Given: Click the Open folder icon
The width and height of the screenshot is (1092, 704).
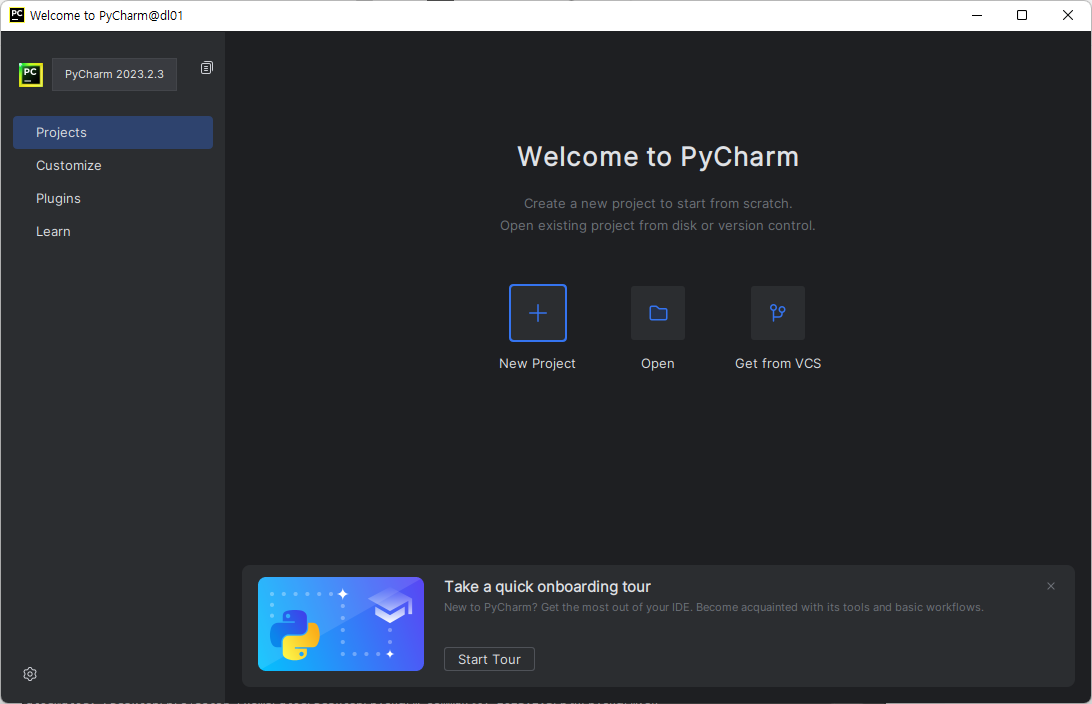Looking at the screenshot, I should pos(657,312).
